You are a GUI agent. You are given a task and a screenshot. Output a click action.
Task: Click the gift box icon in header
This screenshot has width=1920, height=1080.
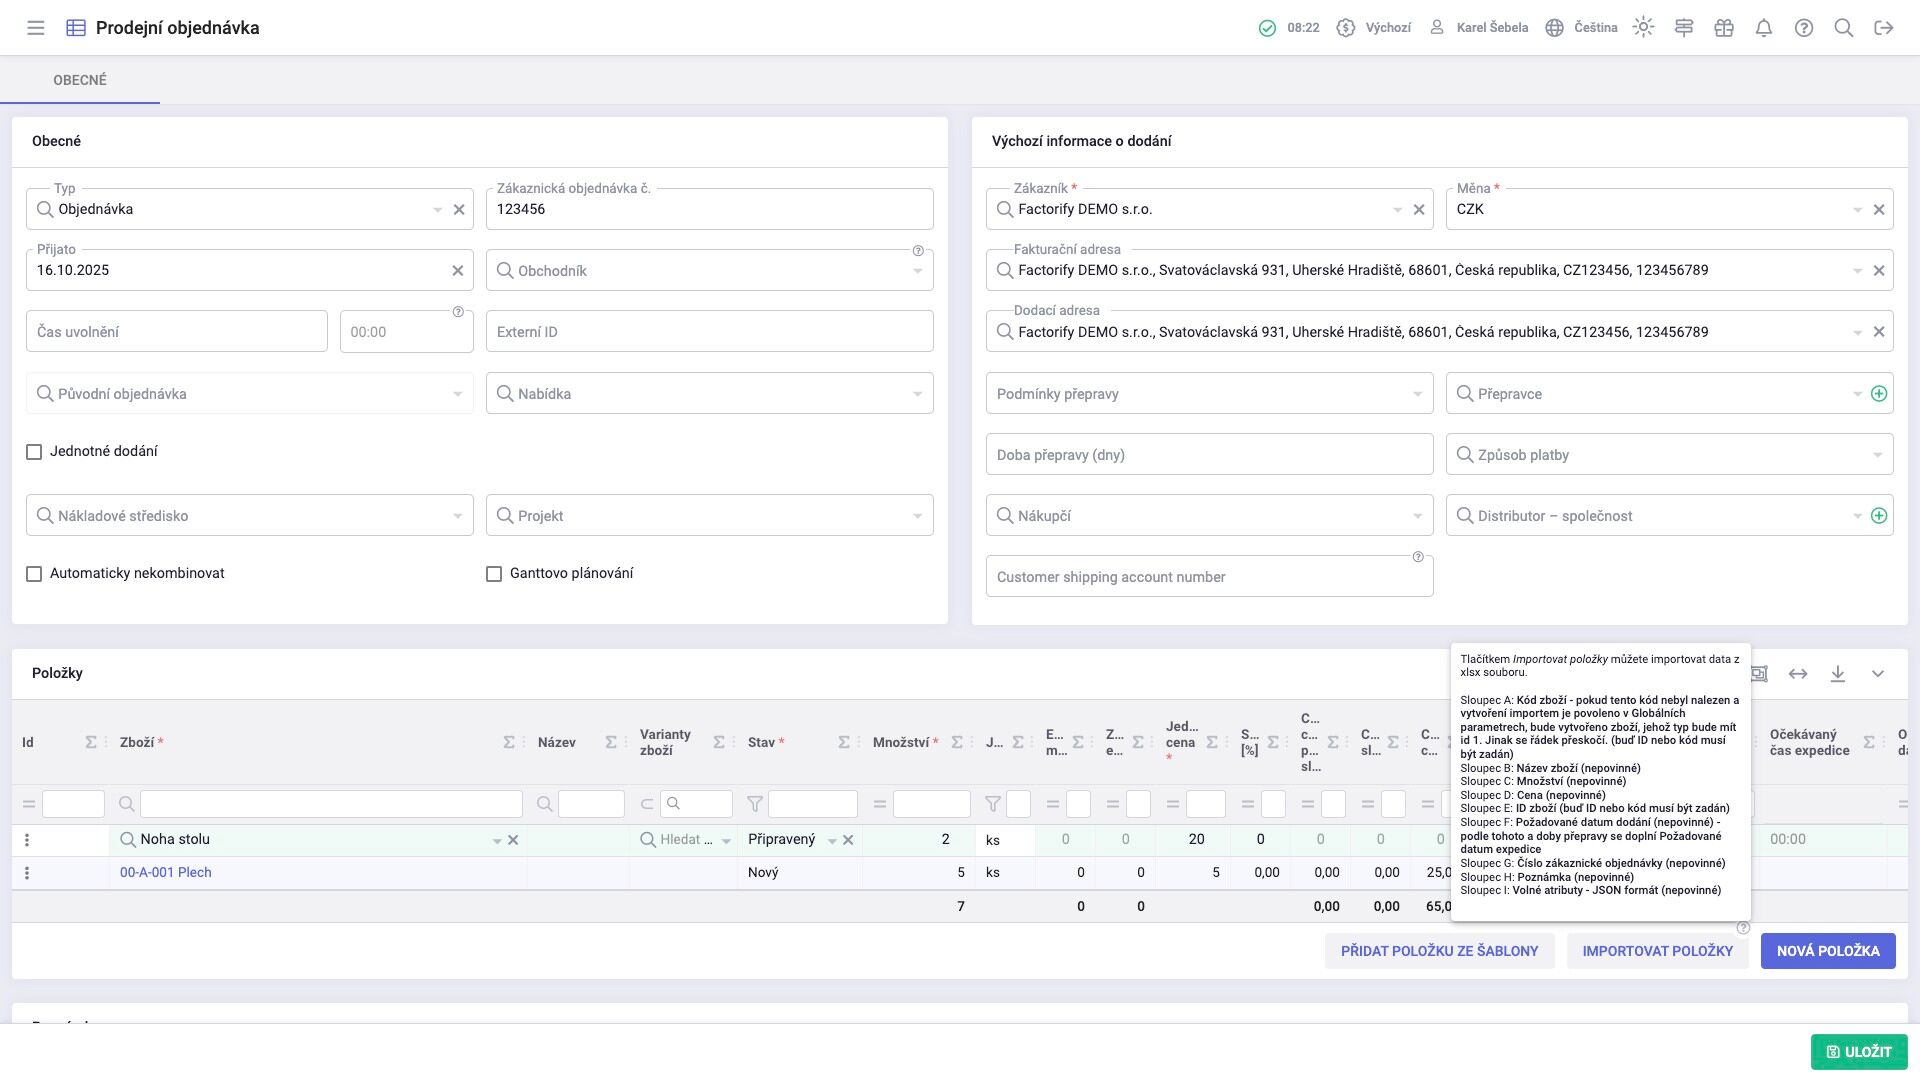click(1724, 28)
